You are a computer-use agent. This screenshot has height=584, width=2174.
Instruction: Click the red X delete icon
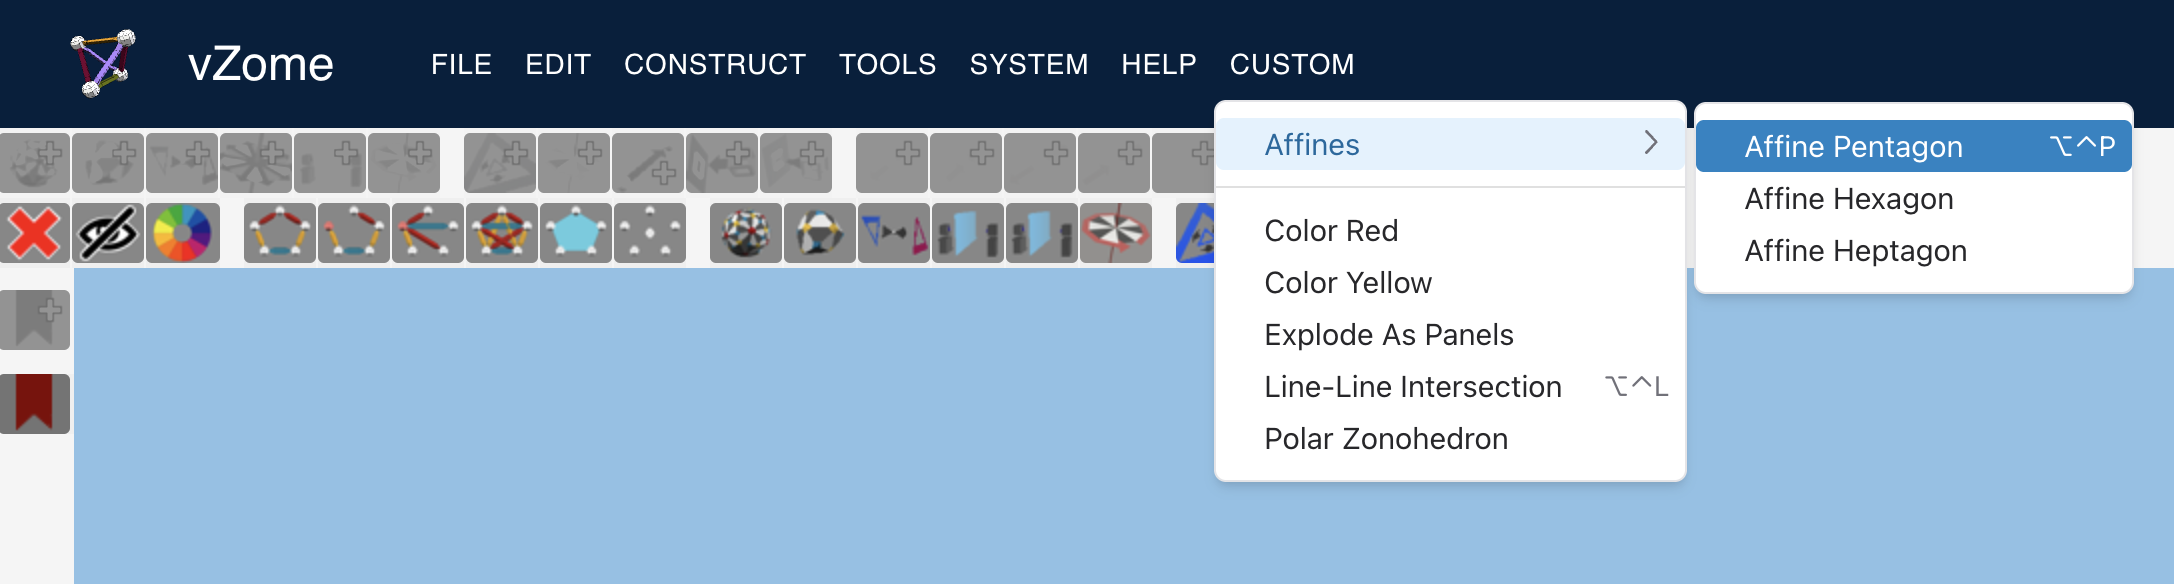(x=35, y=233)
